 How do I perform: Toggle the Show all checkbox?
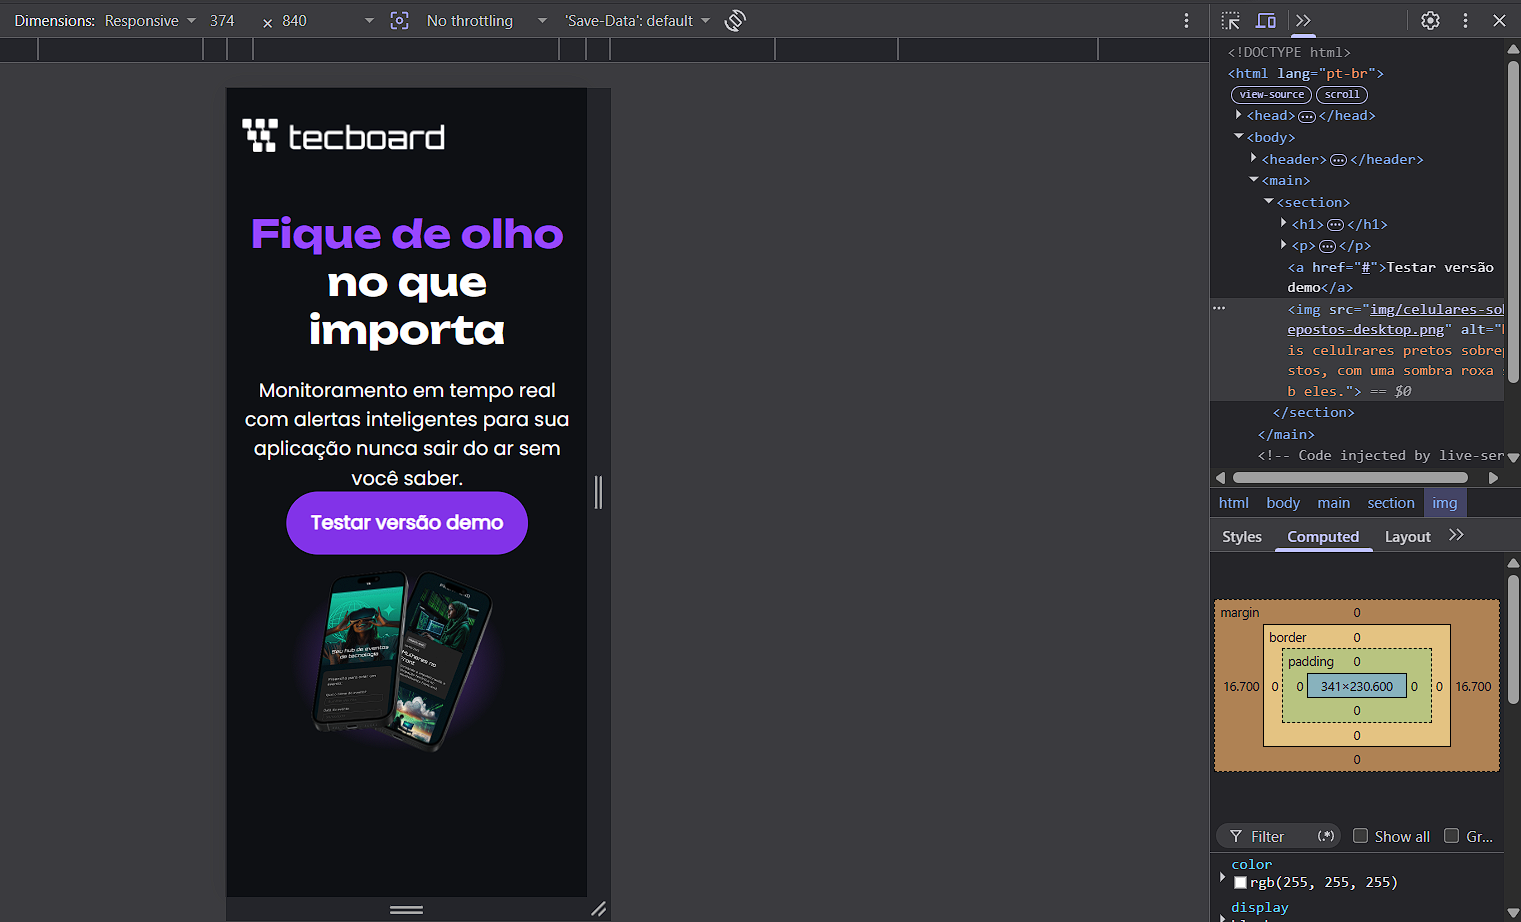[1360, 836]
